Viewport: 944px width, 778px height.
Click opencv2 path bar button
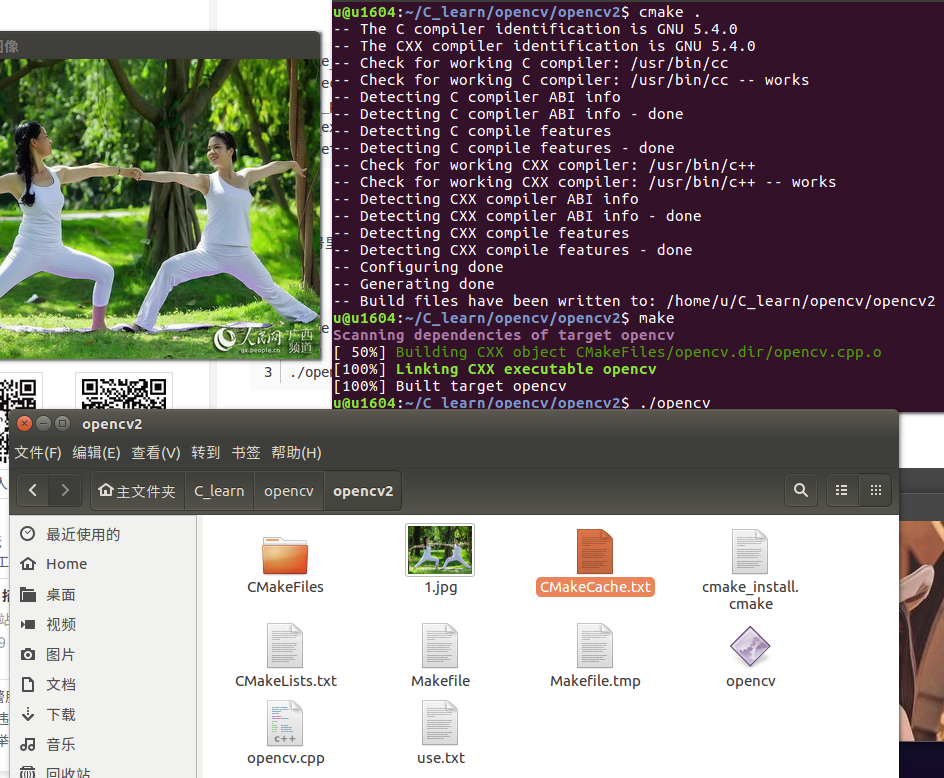click(x=363, y=491)
